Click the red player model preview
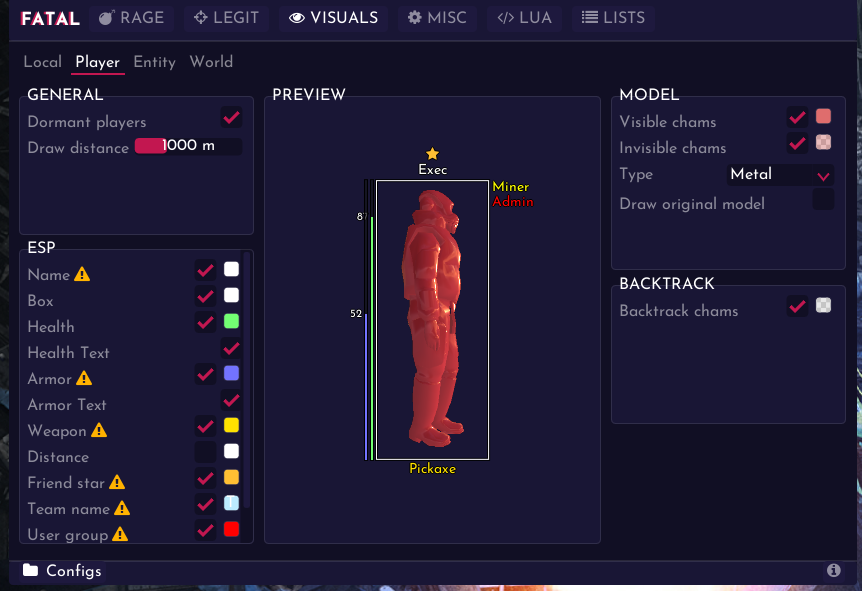The height and width of the screenshot is (591, 862). click(x=433, y=318)
